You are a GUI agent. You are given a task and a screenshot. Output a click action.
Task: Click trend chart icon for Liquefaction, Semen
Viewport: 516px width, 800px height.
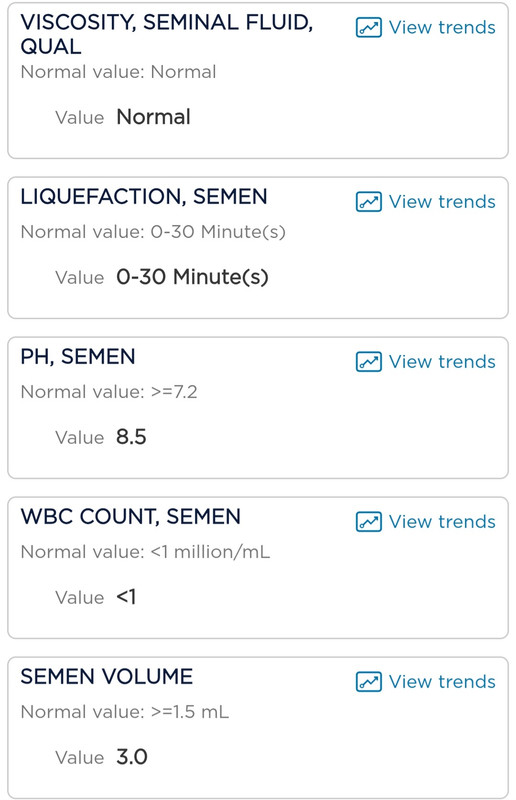[368, 202]
